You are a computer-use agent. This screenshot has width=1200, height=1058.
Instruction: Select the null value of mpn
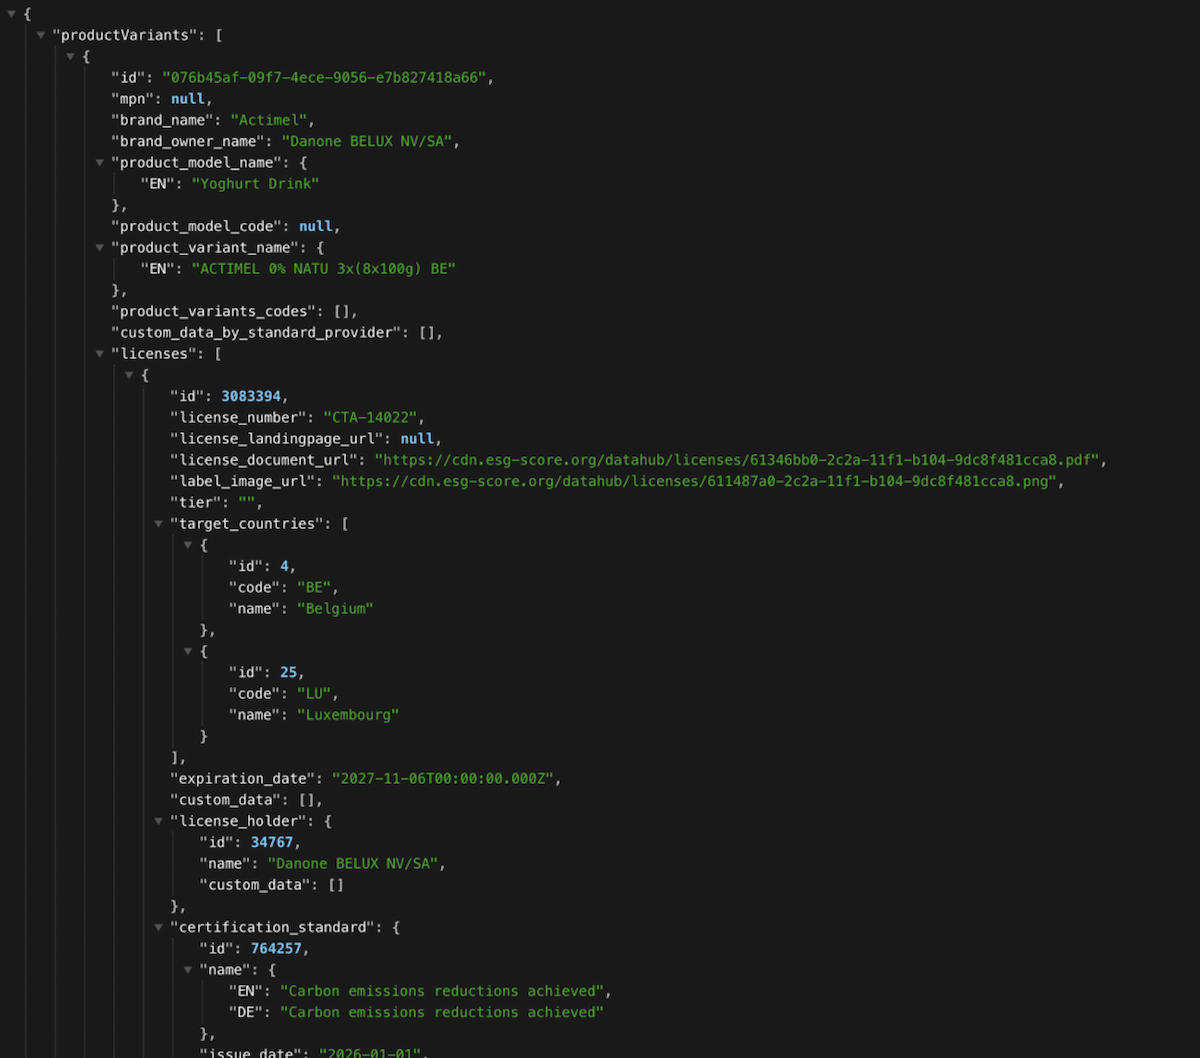(x=187, y=99)
